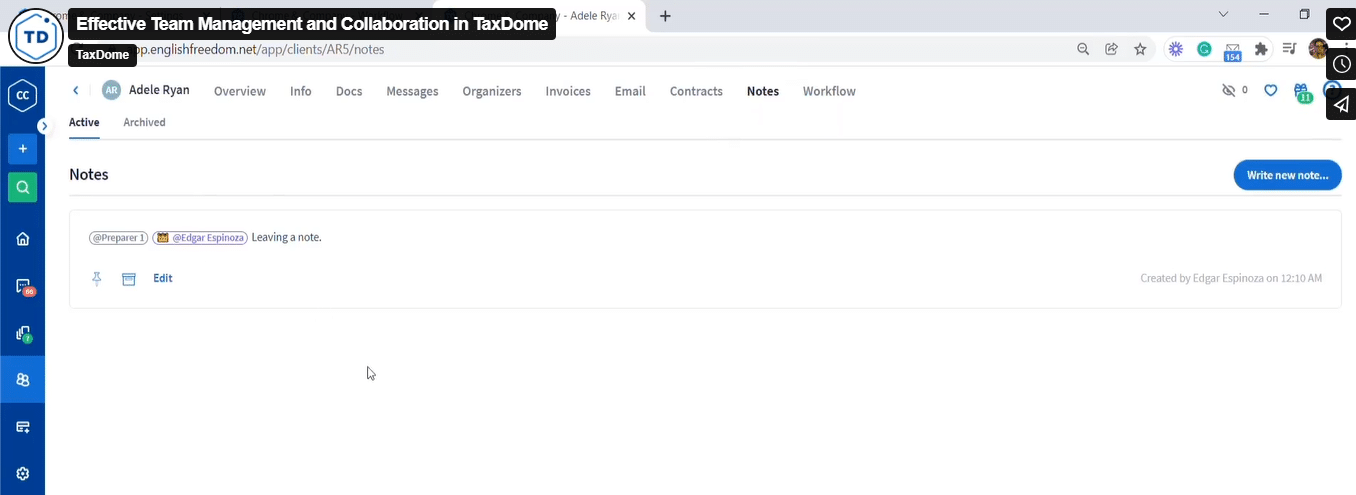Click the share page icon in address bar
The image size is (1356, 495).
[x=1111, y=49]
